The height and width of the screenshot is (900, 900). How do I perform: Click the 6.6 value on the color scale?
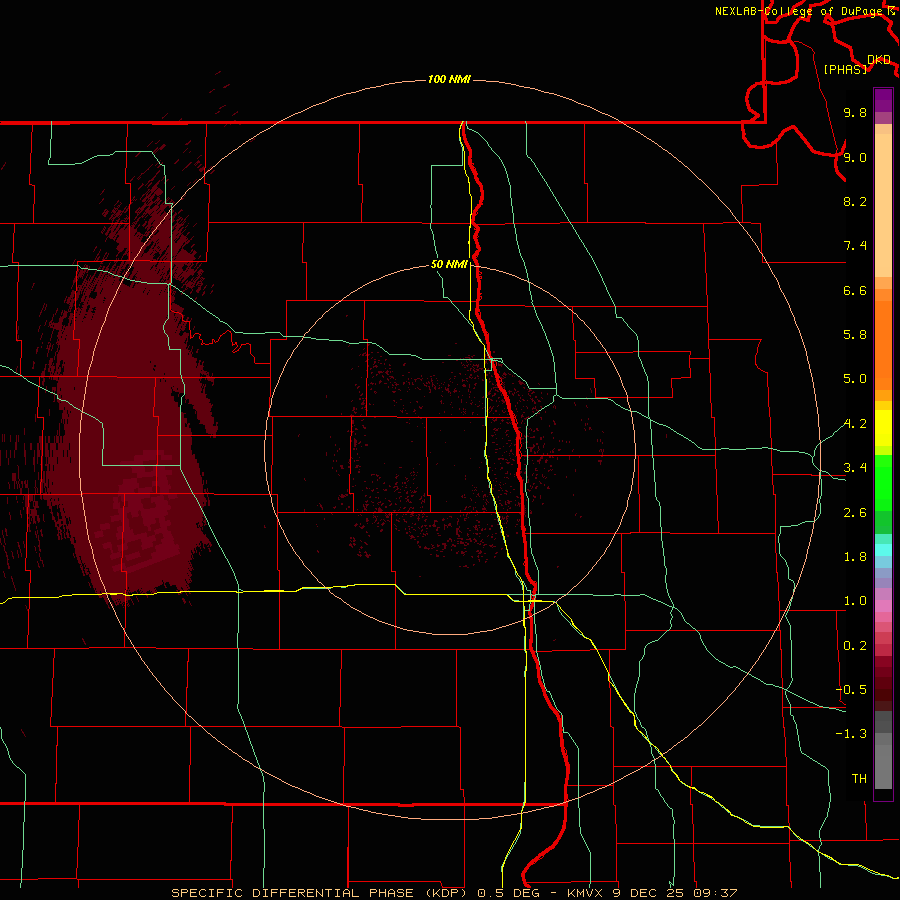click(x=855, y=290)
